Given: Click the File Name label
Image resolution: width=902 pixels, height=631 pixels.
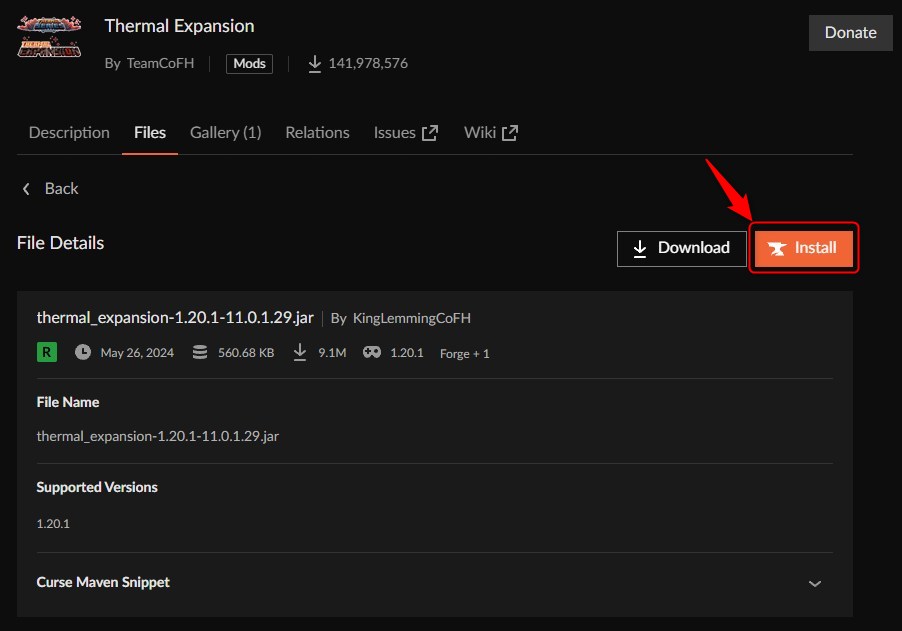Looking at the screenshot, I should pos(68,402).
